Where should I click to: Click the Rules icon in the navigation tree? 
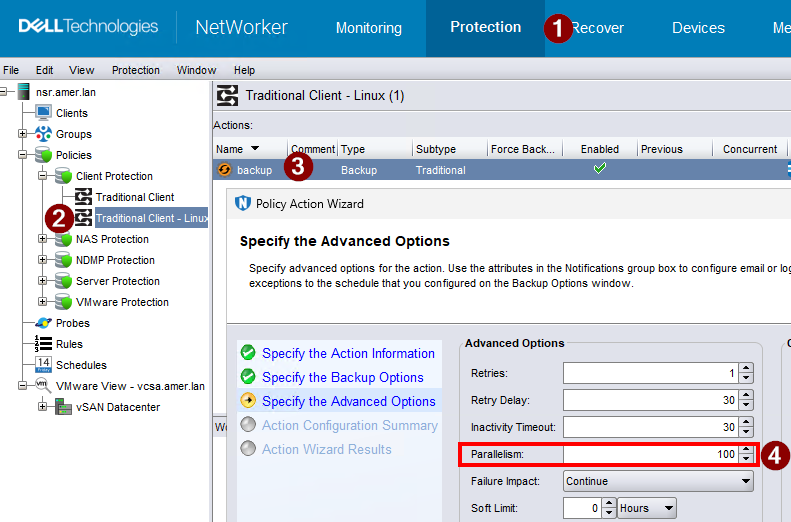pos(43,344)
